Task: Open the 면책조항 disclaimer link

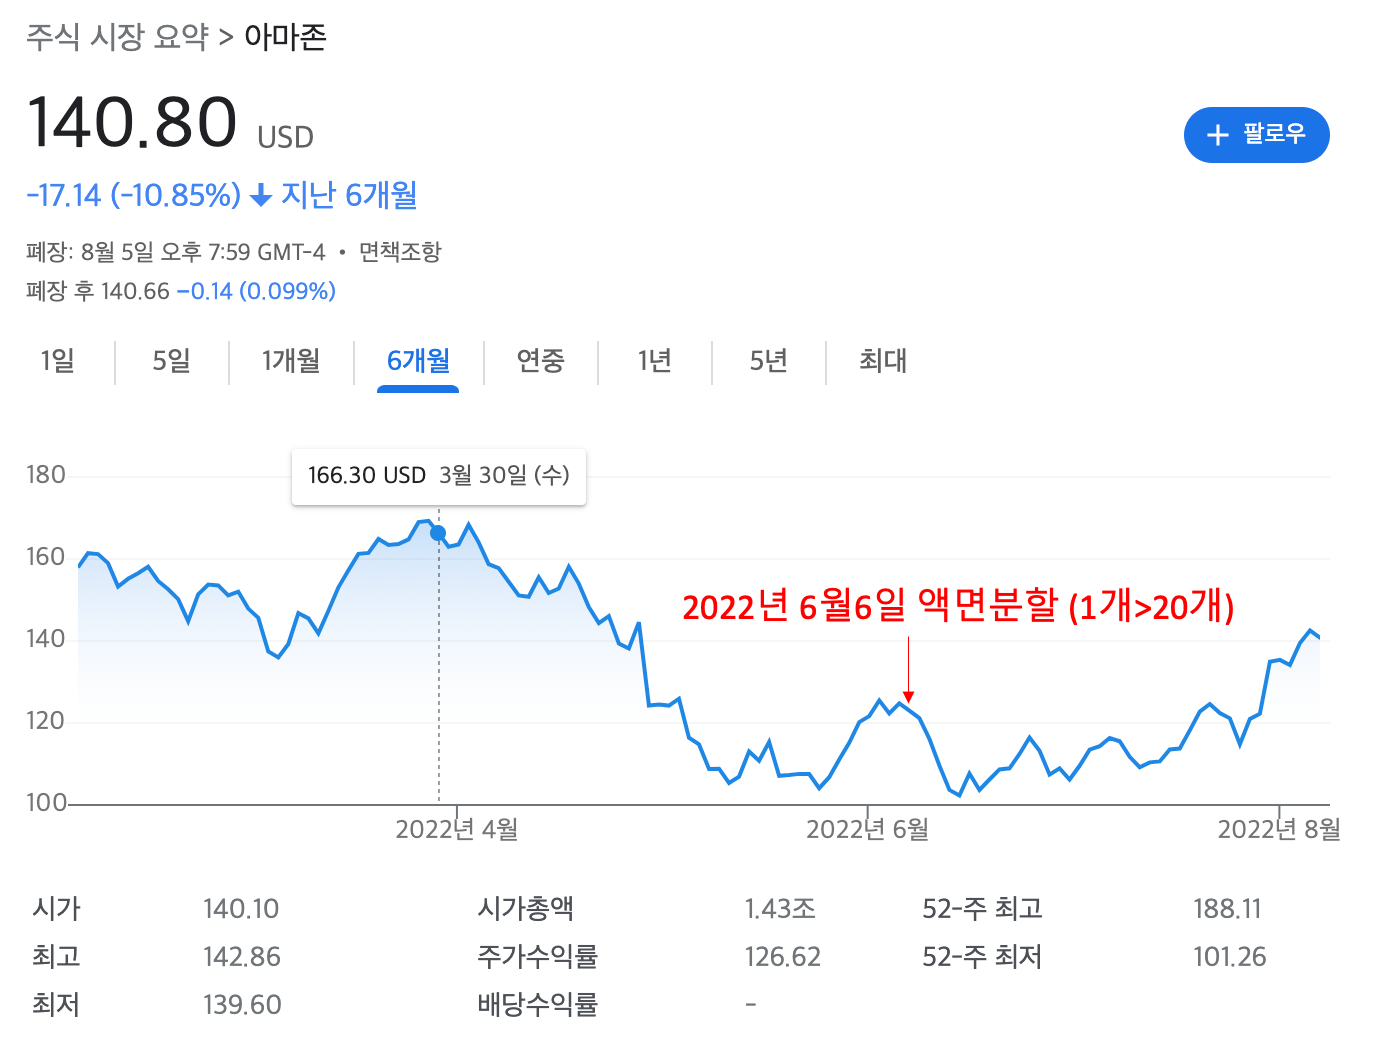Action: pos(400,252)
